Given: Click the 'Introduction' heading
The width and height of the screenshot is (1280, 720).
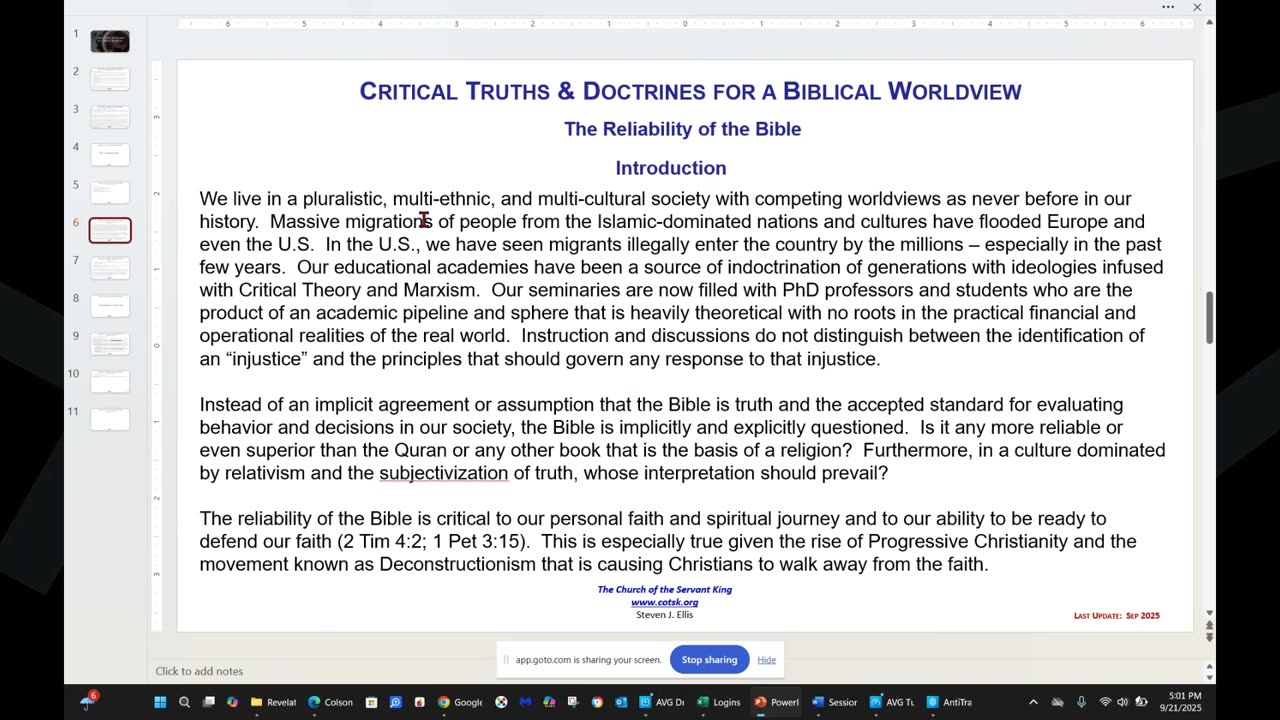Looking at the screenshot, I should [x=671, y=168].
